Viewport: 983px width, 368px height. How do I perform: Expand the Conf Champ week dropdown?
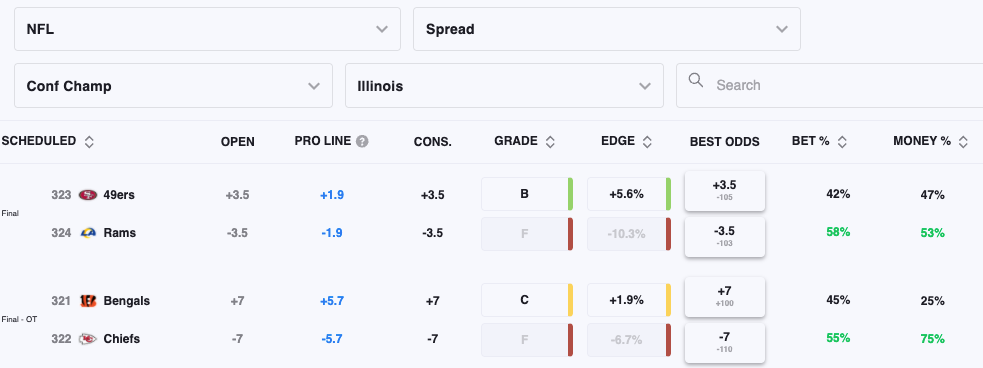pyautogui.click(x=174, y=85)
